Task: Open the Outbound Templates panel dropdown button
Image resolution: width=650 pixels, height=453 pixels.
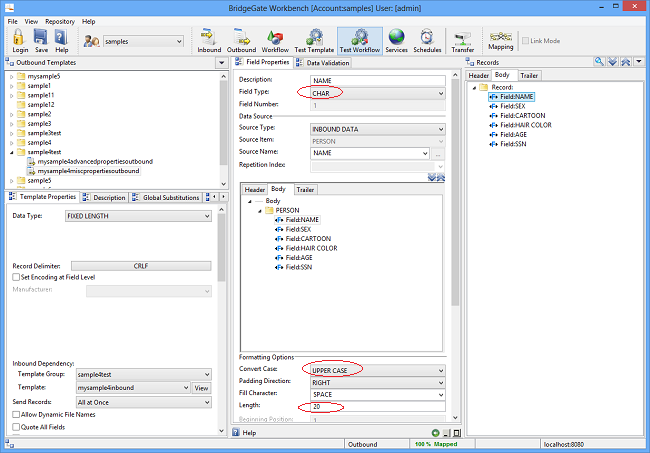Action: (221, 63)
